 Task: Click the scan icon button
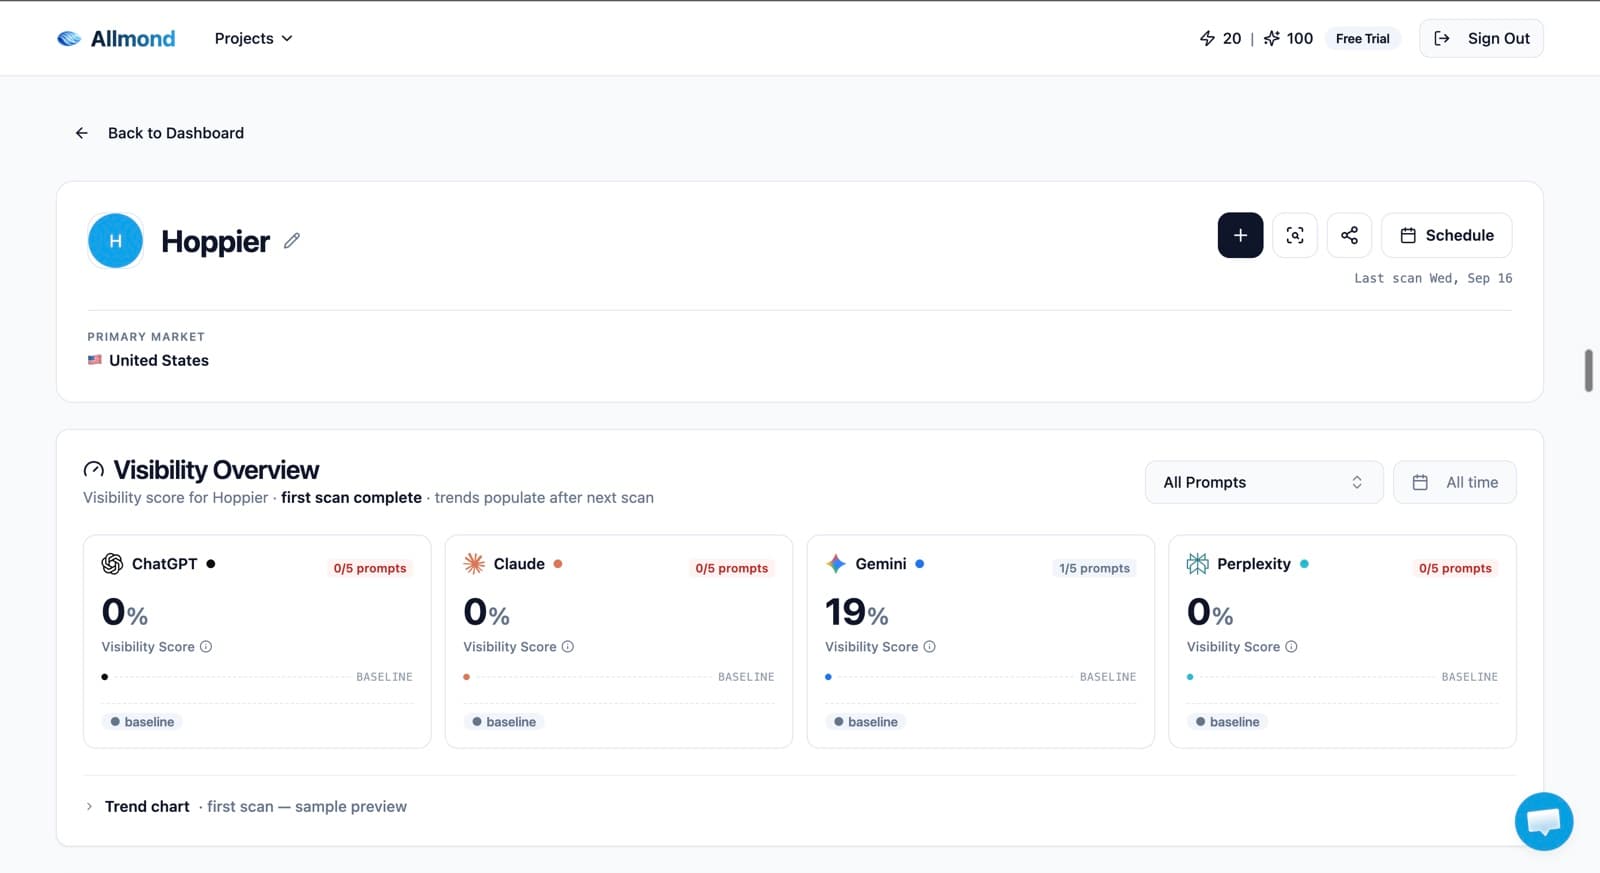point(1295,235)
